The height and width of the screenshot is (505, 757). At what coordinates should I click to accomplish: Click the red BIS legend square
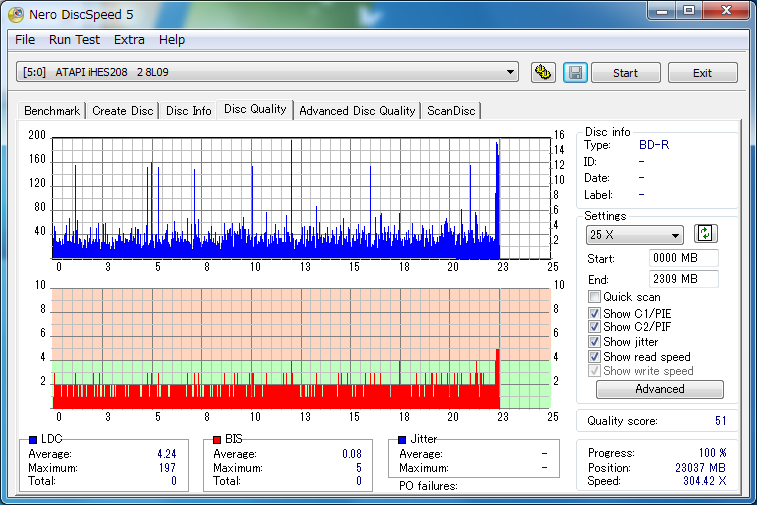click(217, 439)
